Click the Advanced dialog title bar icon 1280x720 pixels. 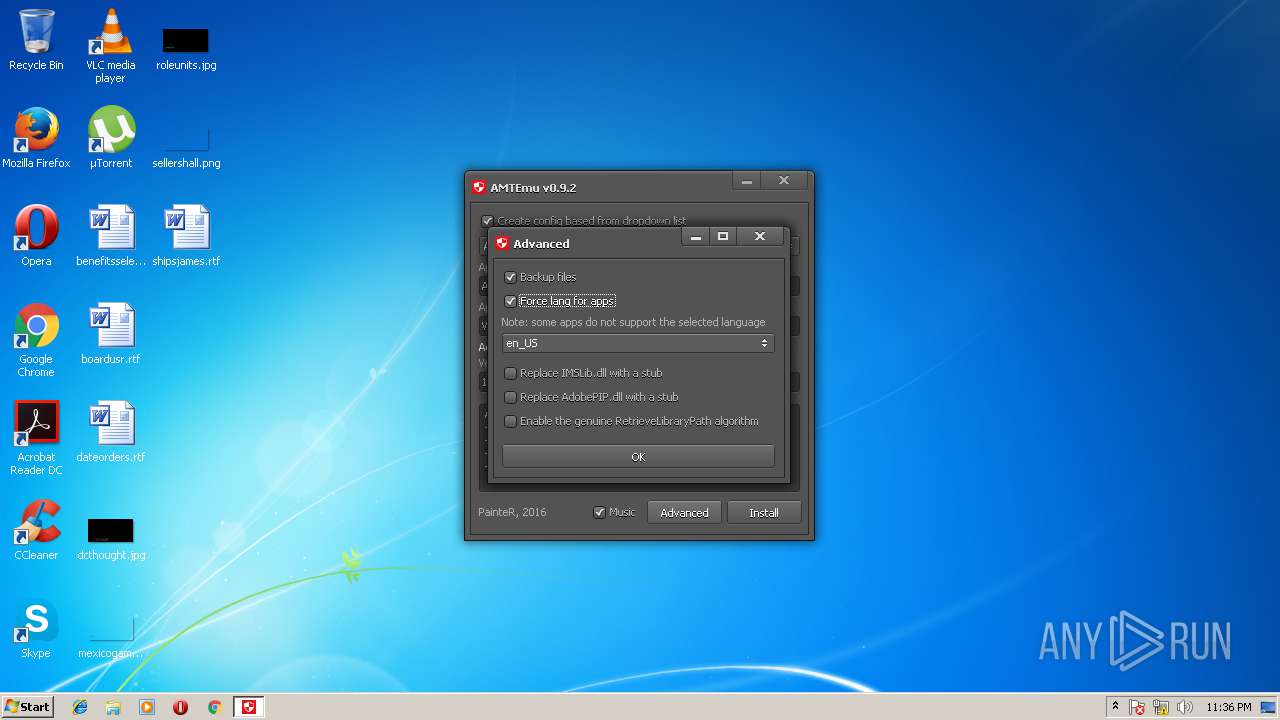point(502,243)
